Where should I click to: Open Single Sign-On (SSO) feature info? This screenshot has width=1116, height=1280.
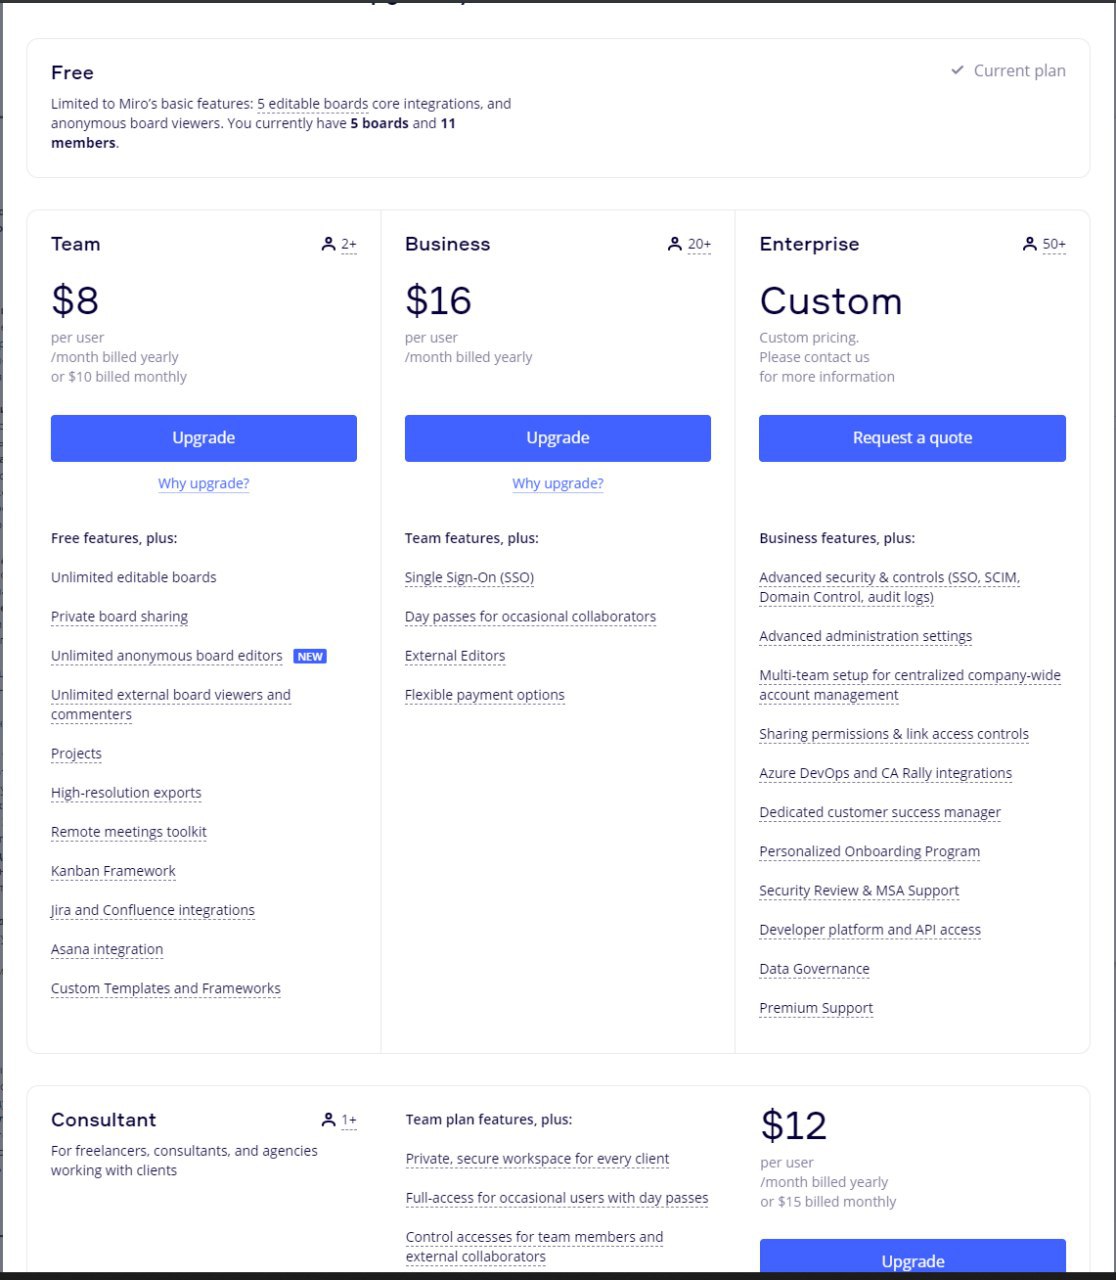pyautogui.click(x=469, y=578)
